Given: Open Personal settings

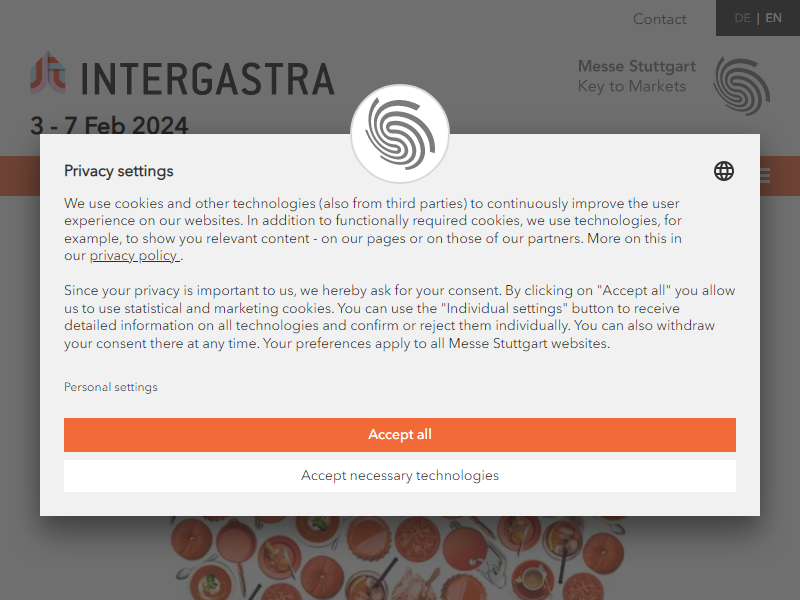Looking at the screenshot, I should coord(111,387).
